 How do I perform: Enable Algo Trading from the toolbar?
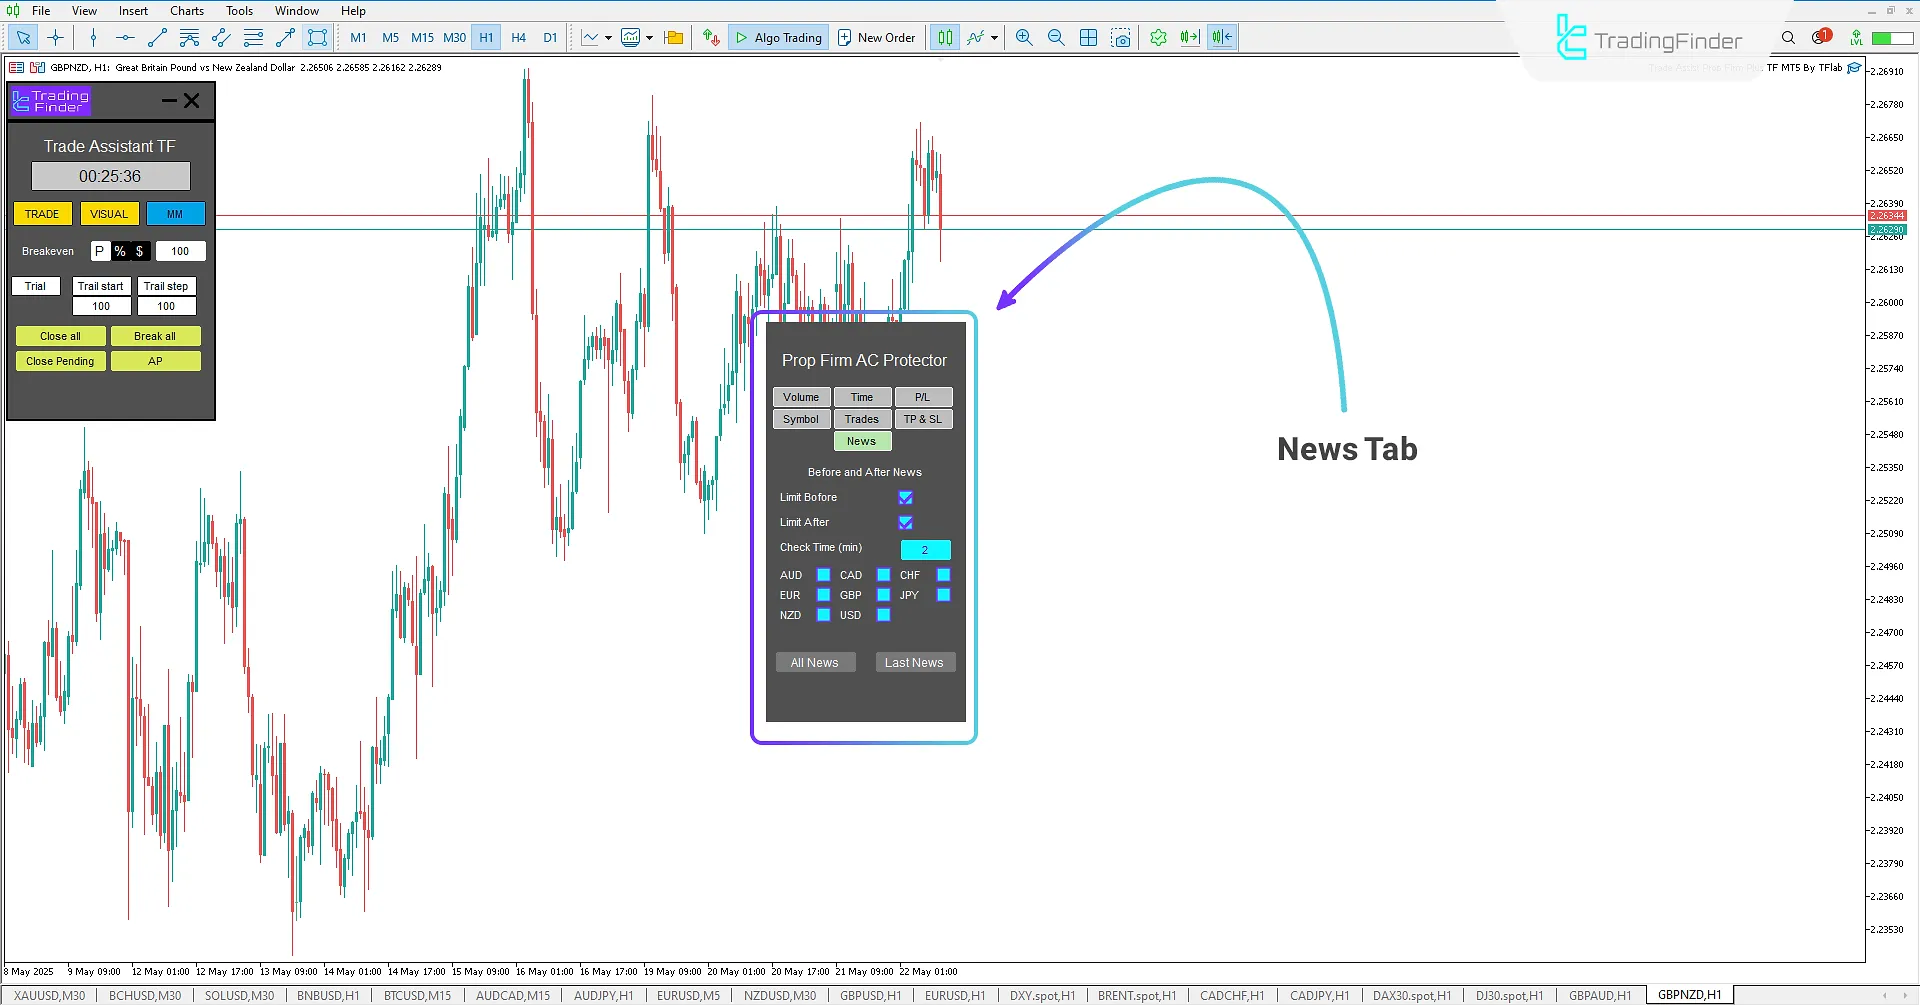click(779, 37)
